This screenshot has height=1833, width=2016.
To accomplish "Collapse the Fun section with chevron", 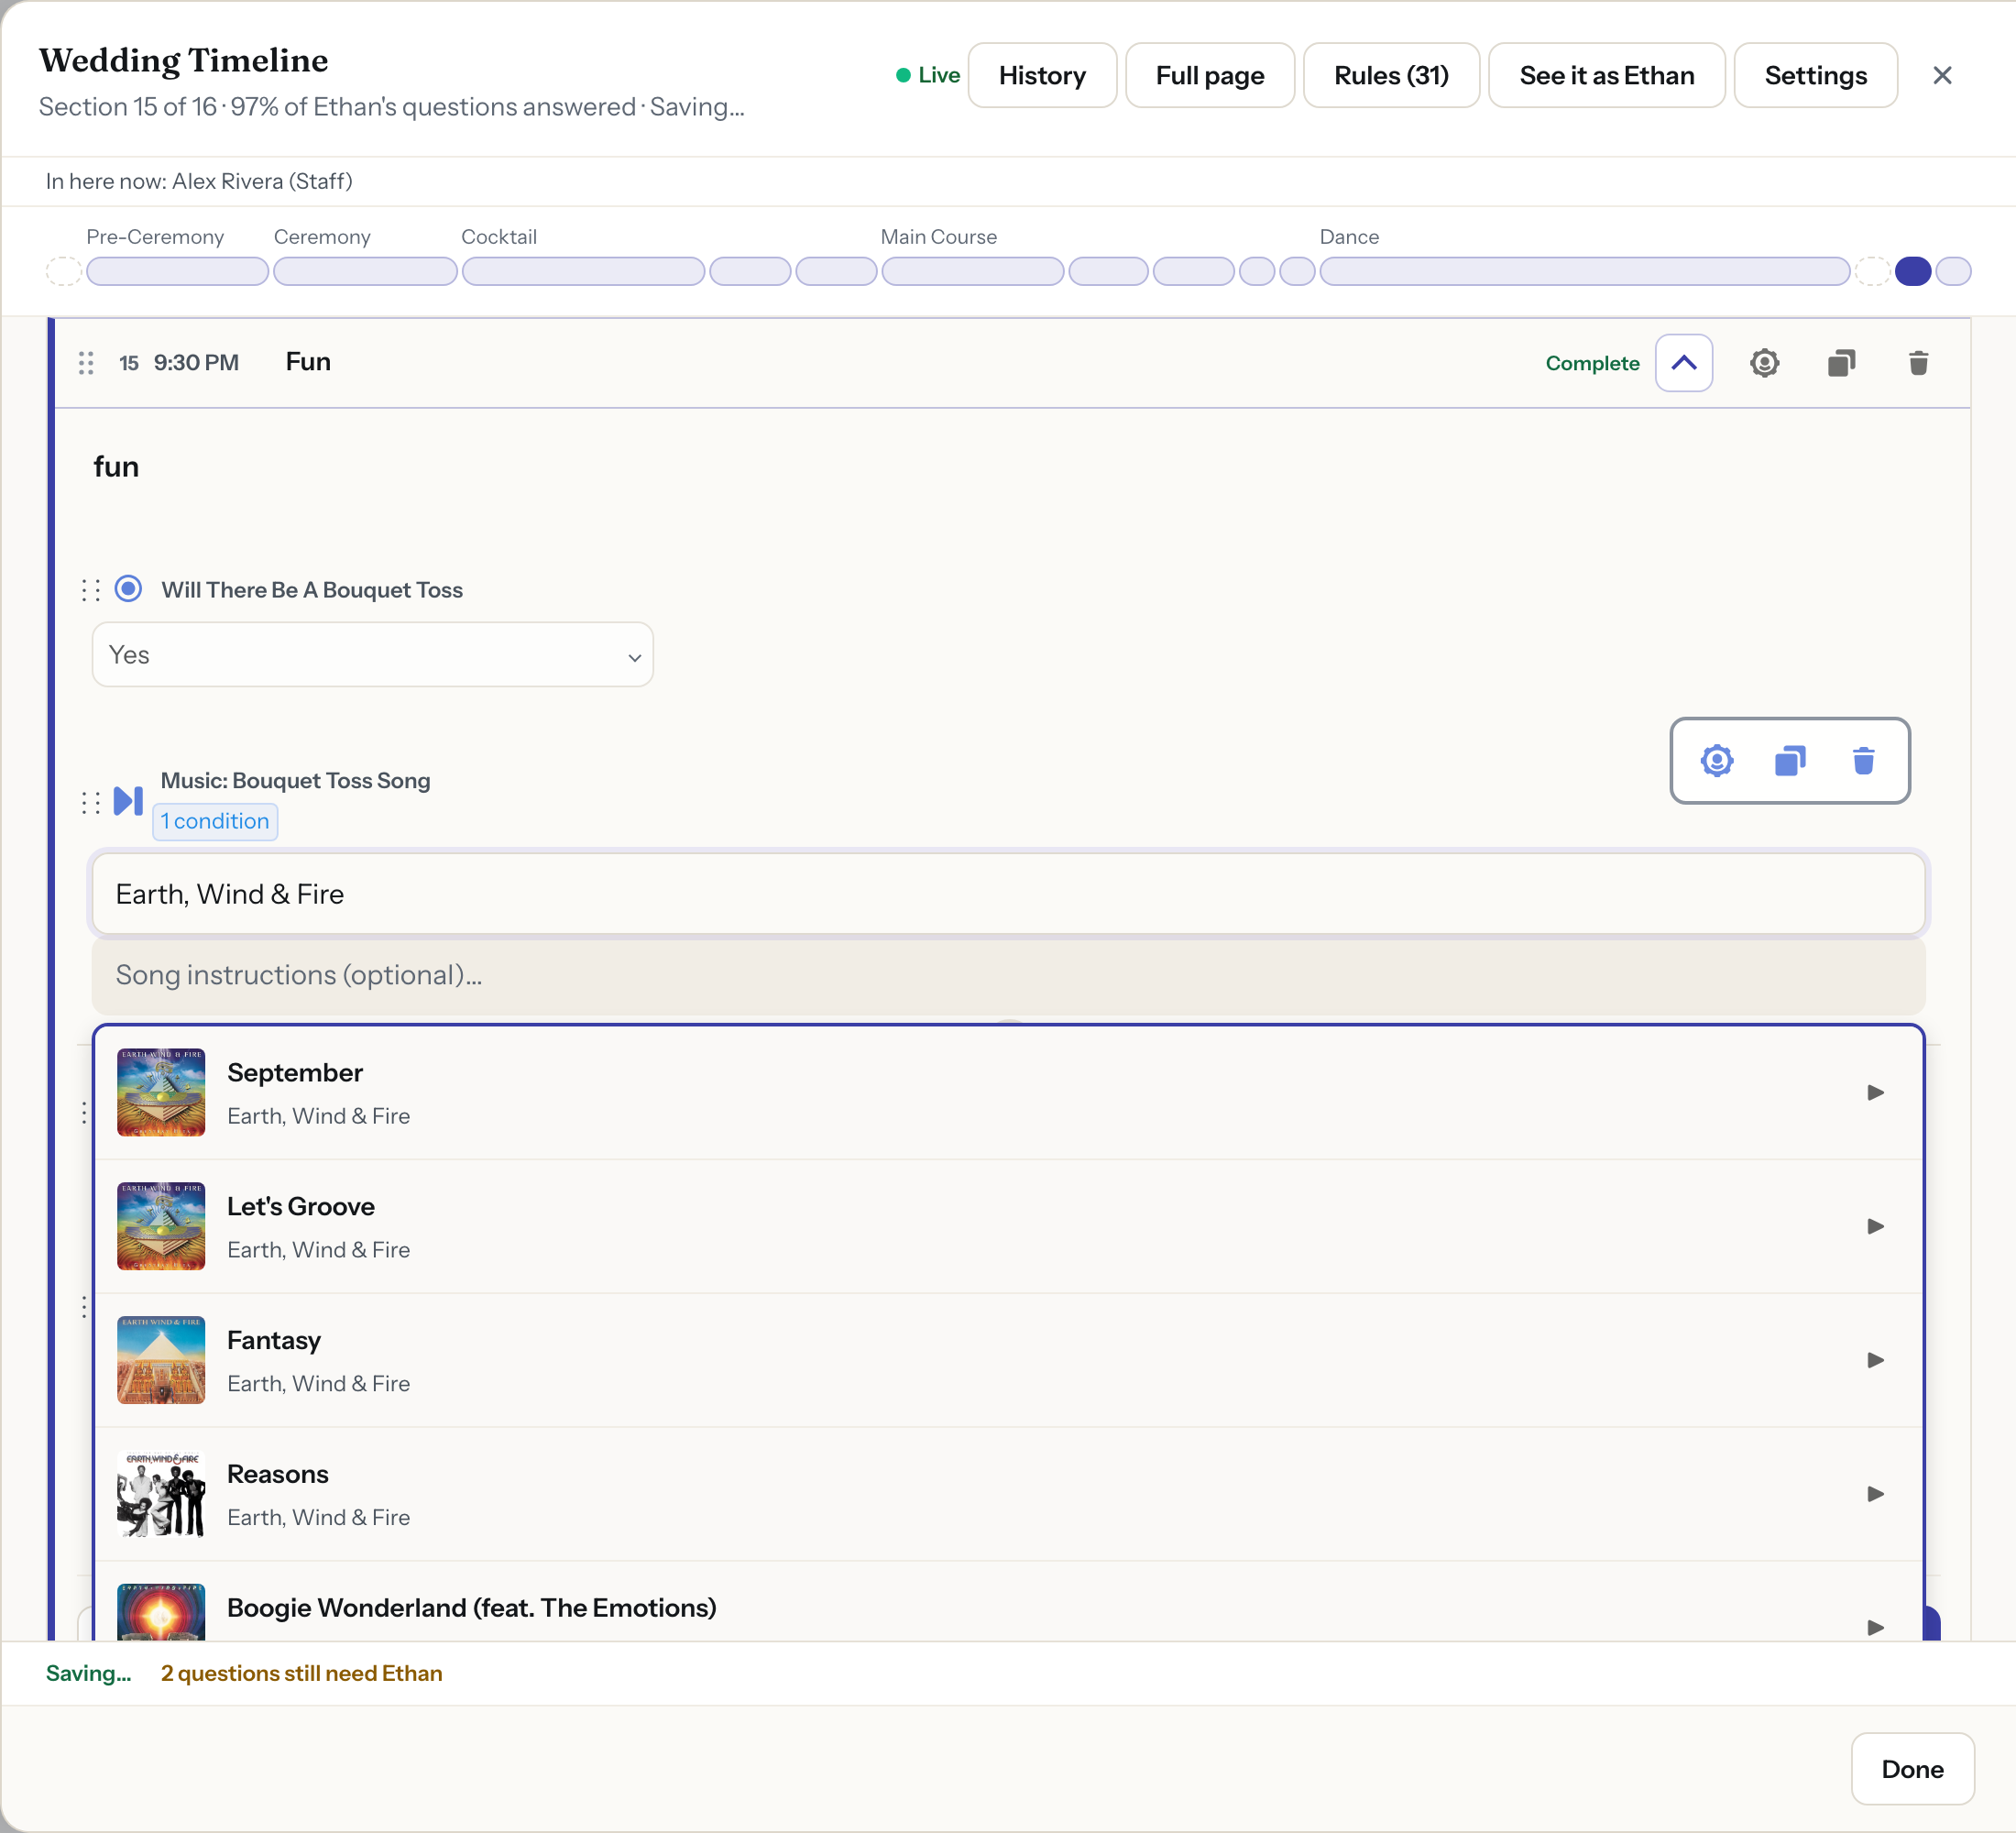I will pyautogui.click(x=1684, y=363).
